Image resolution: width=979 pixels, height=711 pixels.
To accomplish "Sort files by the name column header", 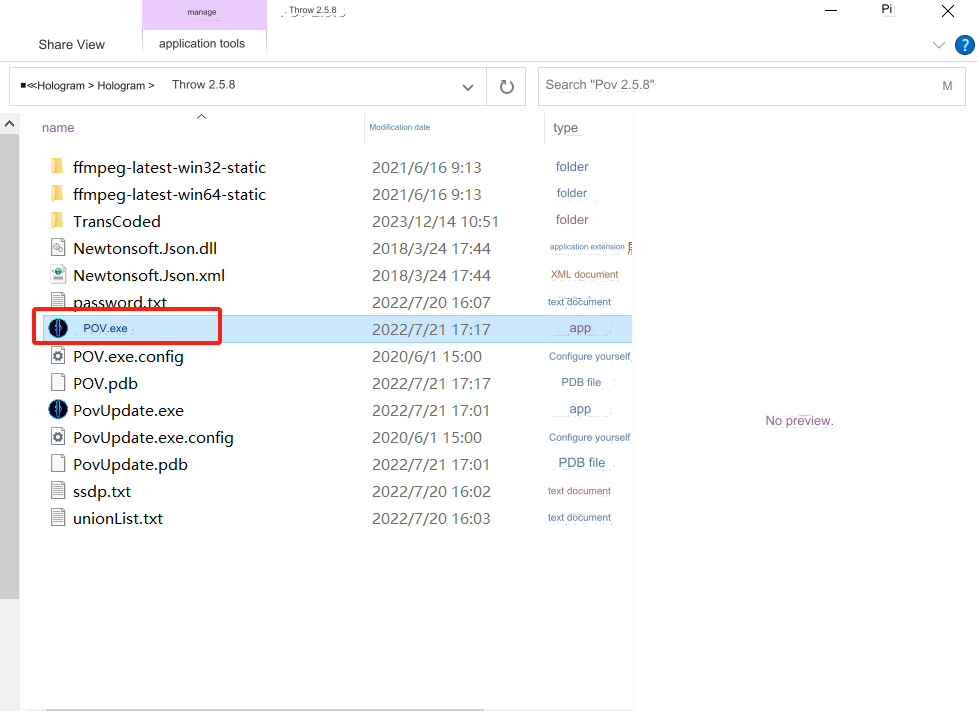I will 58,127.
